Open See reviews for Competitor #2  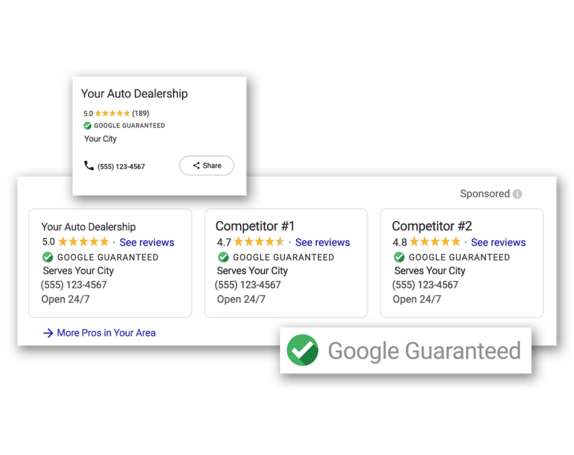pyautogui.click(x=498, y=242)
